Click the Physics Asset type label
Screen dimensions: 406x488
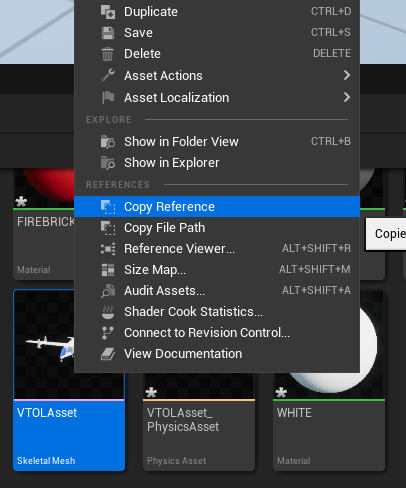[x=176, y=461]
